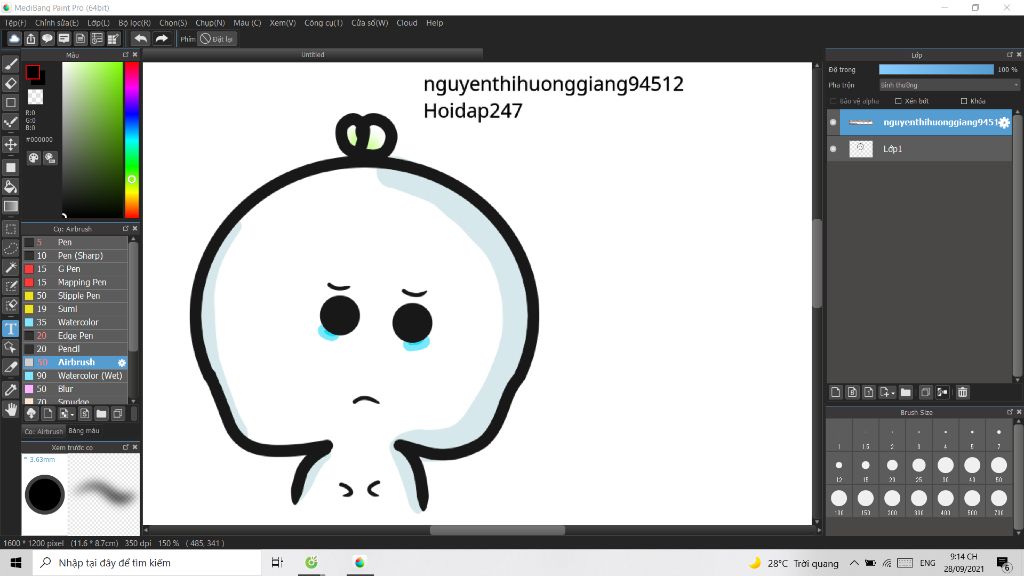This screenshot has height=576, width=1024.
Task: Select the Sumi brush
Action: point(75,309)
